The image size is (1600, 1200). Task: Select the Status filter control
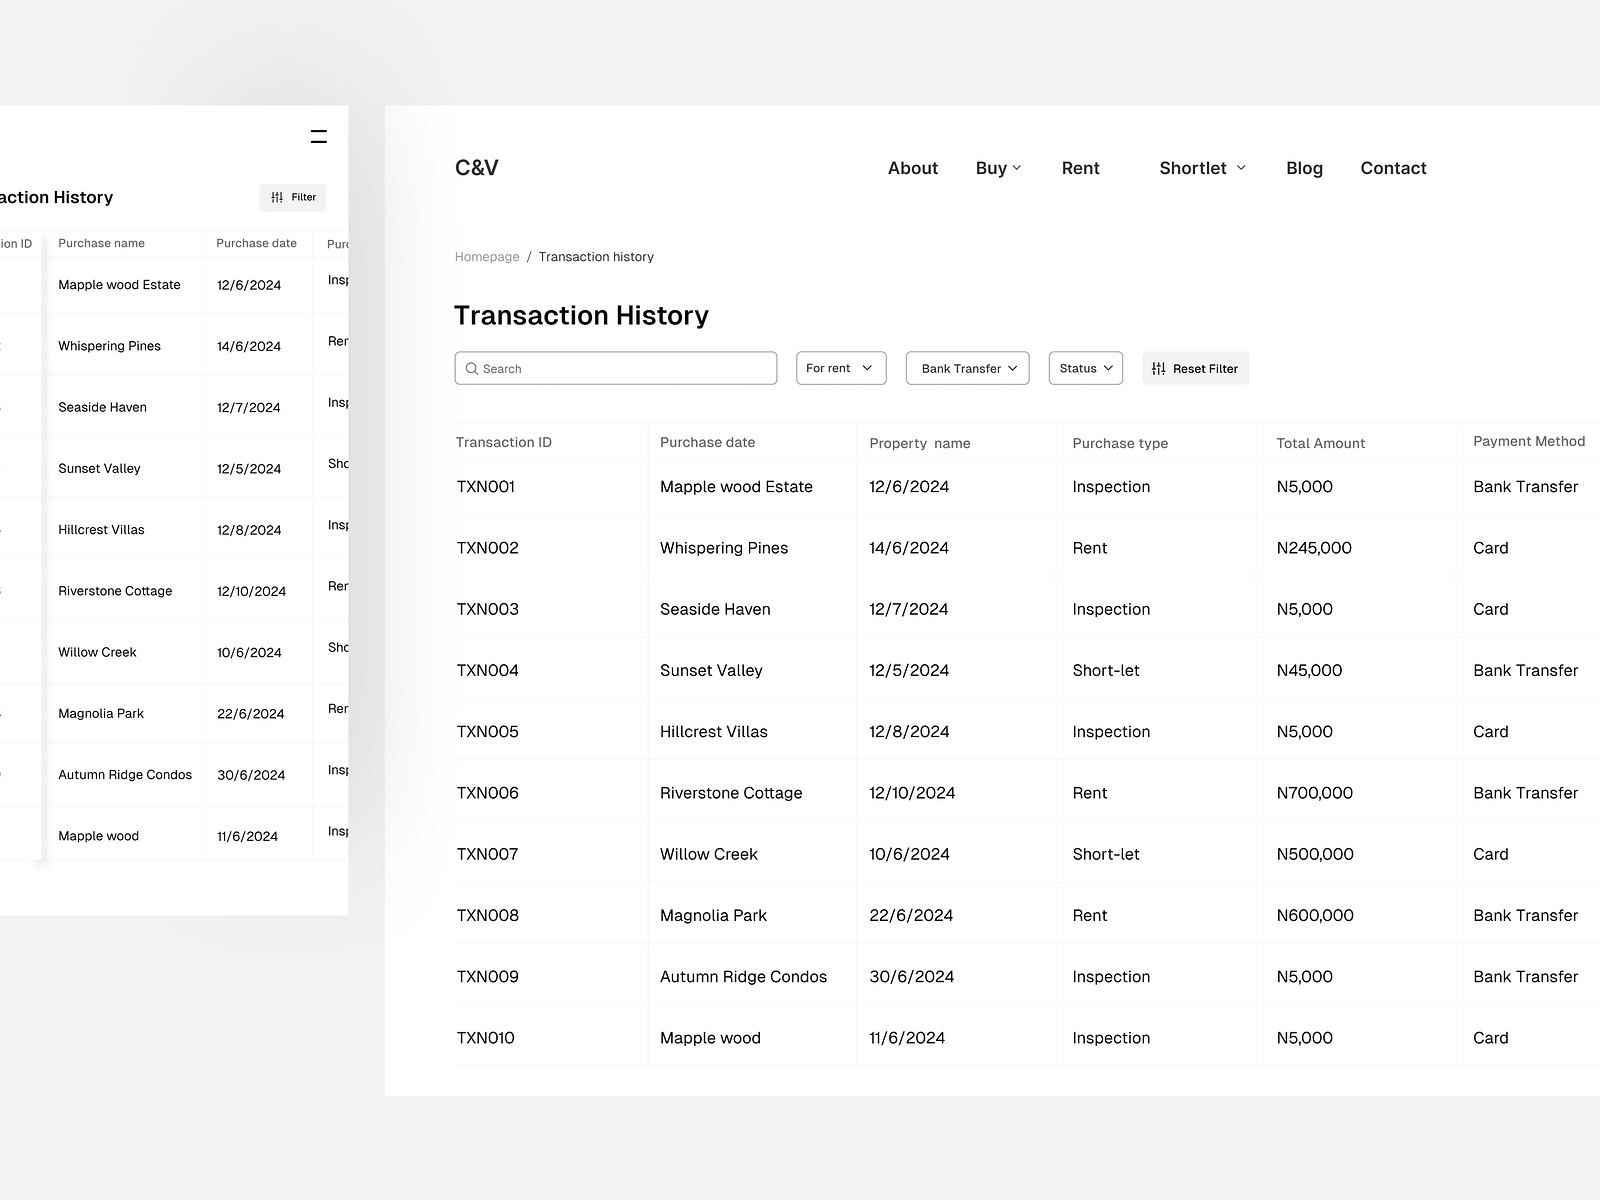(1085, 368)
